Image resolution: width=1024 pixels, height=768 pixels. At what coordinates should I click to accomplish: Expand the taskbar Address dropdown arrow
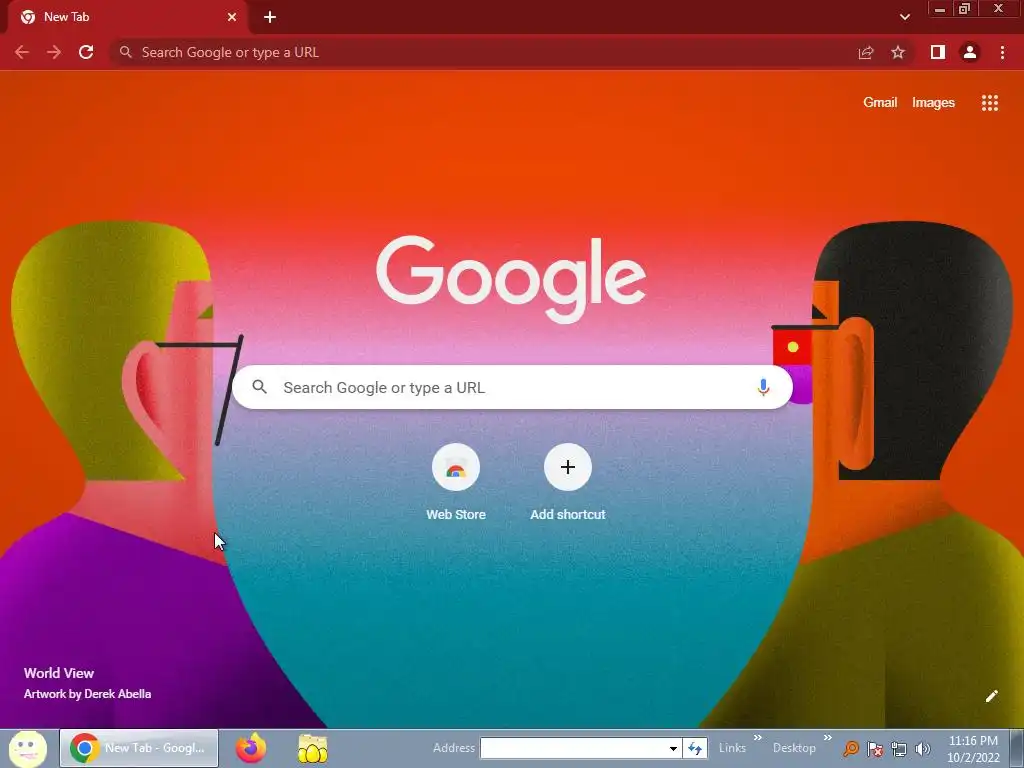pos(673,748)
